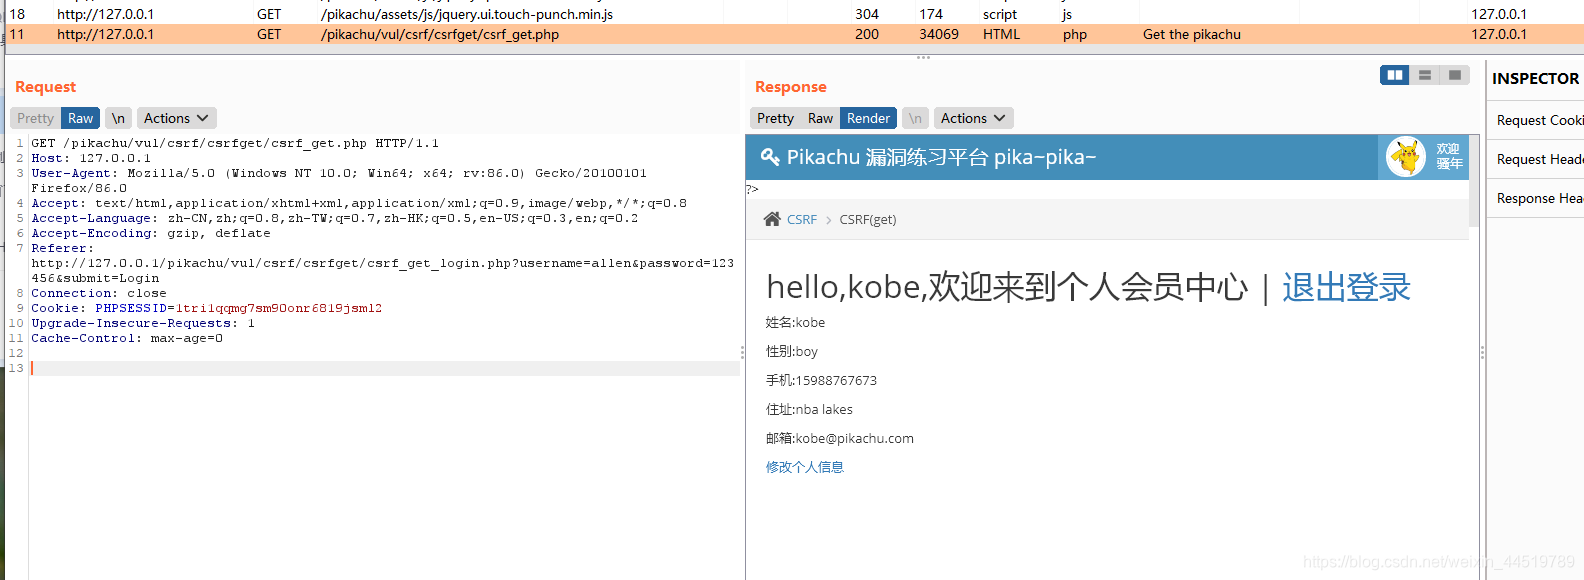Select the history row for jquery.ui.touch-punch.min.js
This screenshot has width=1584, height=580.
[792, 14]
